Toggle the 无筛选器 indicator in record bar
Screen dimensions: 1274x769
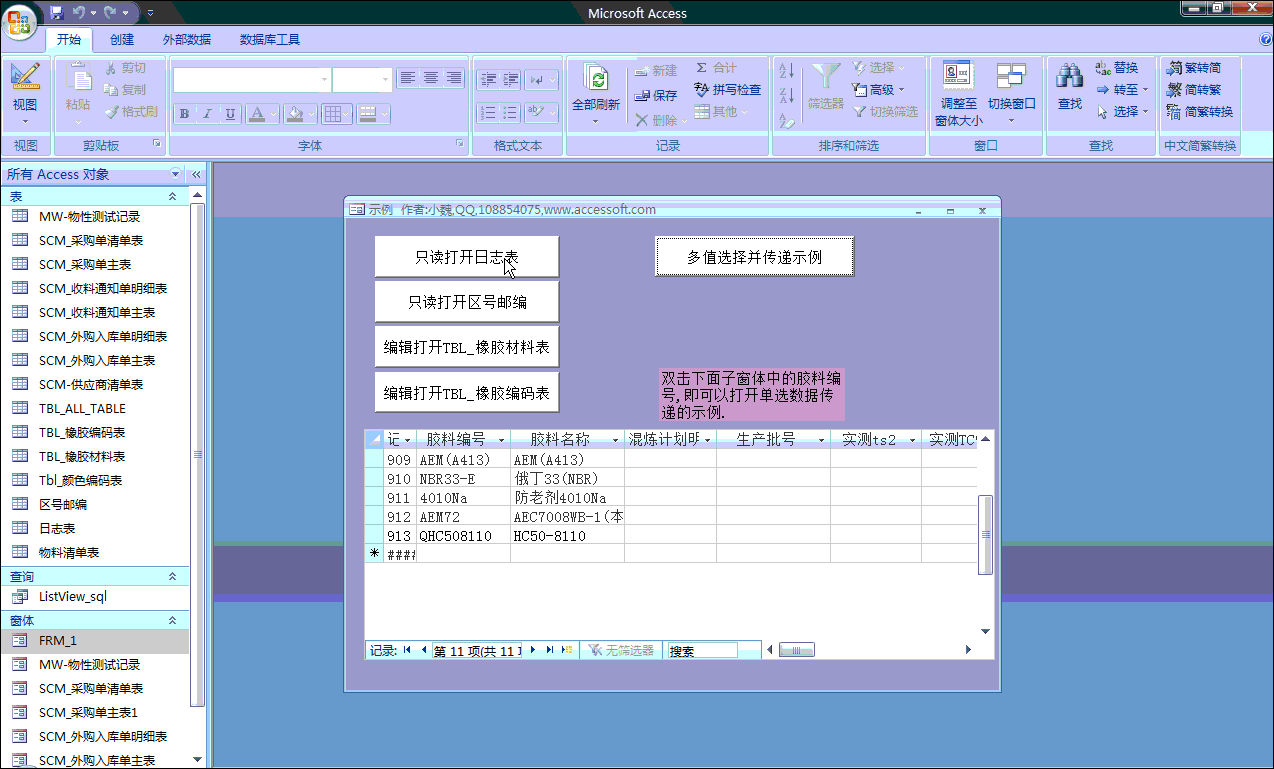(x=622, y=650)
